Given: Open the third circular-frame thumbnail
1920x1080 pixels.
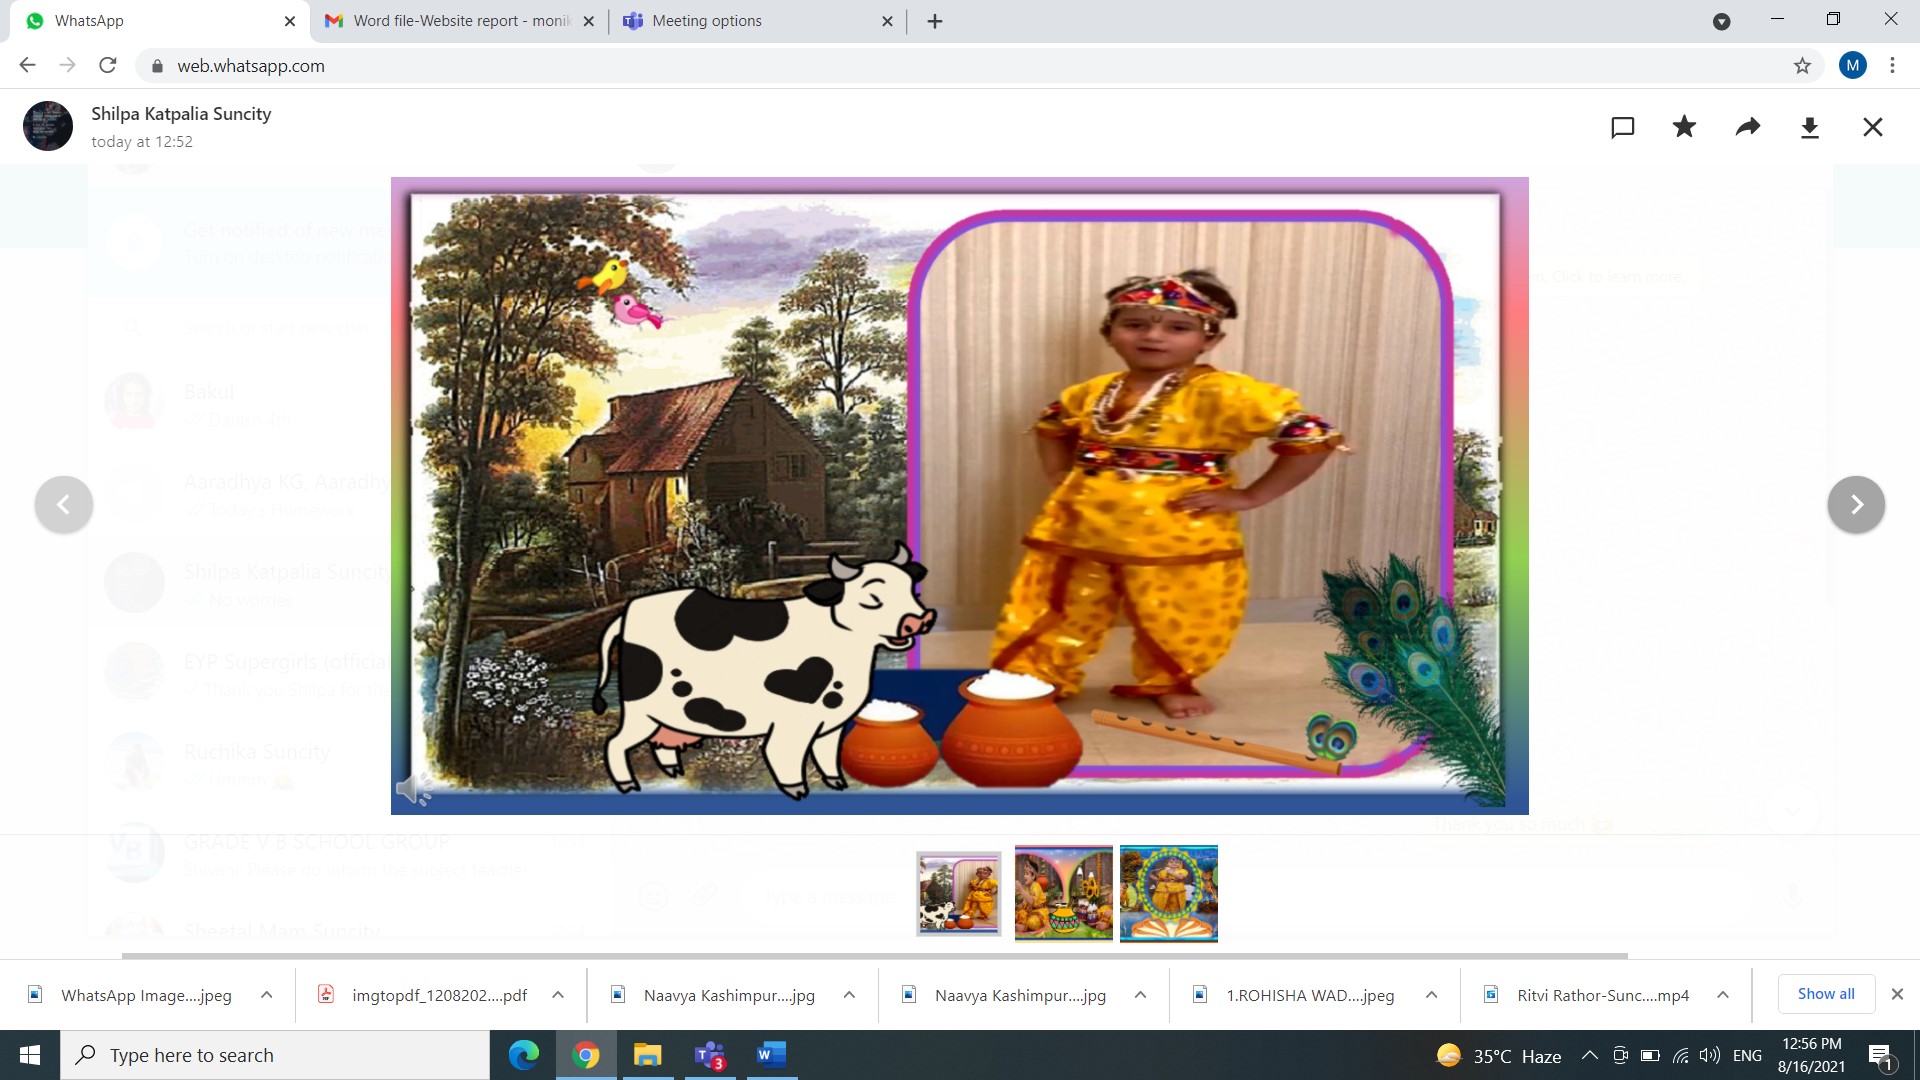Looking at the screenshot, I should [1168, 893].
